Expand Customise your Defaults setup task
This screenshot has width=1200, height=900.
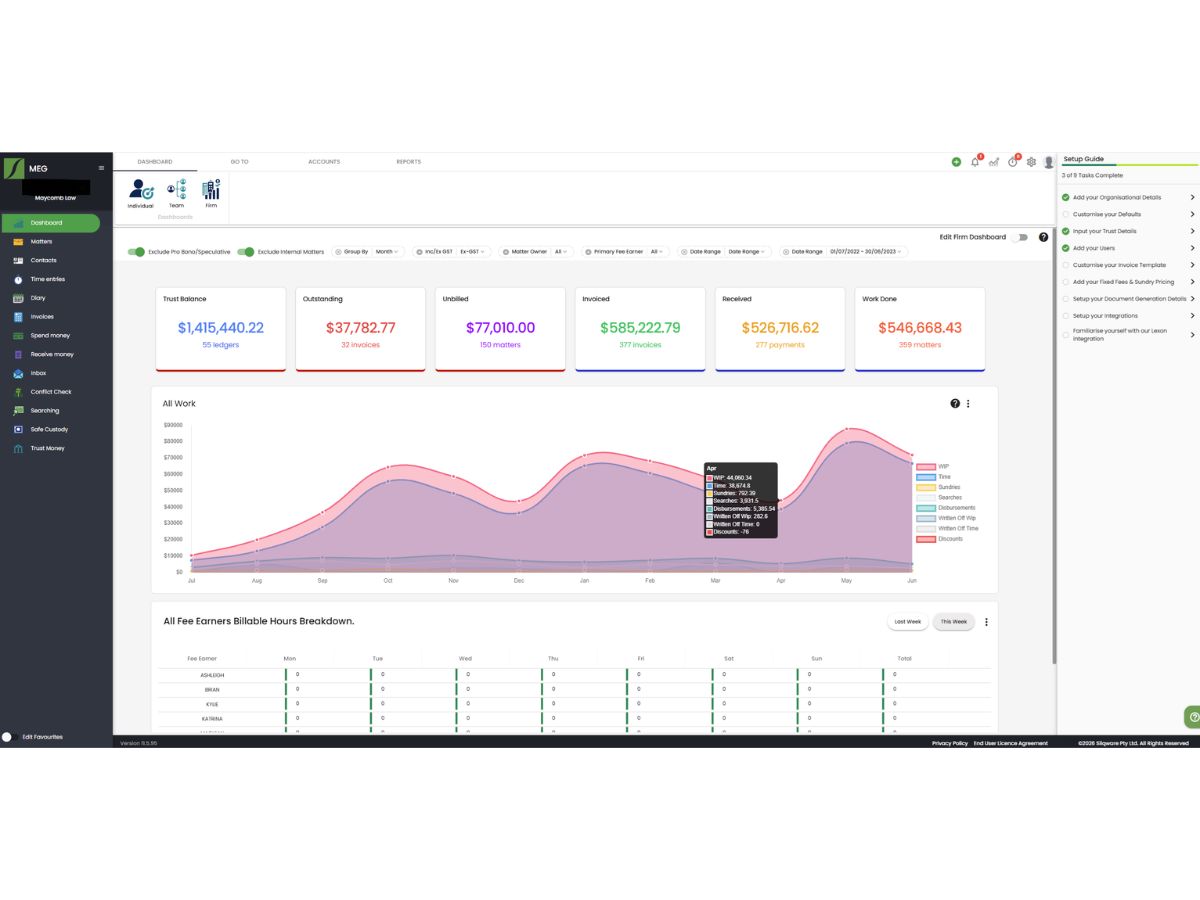coord(1127,214)
